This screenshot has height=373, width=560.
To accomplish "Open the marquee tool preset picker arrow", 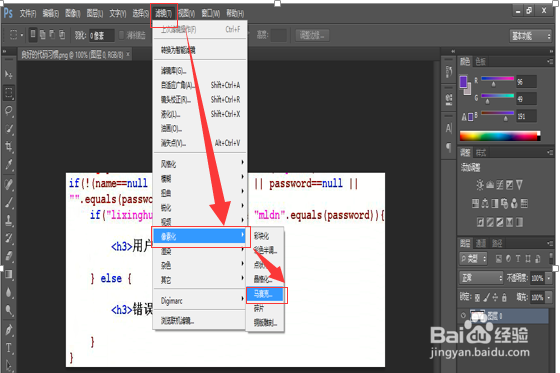I will 22,35.
